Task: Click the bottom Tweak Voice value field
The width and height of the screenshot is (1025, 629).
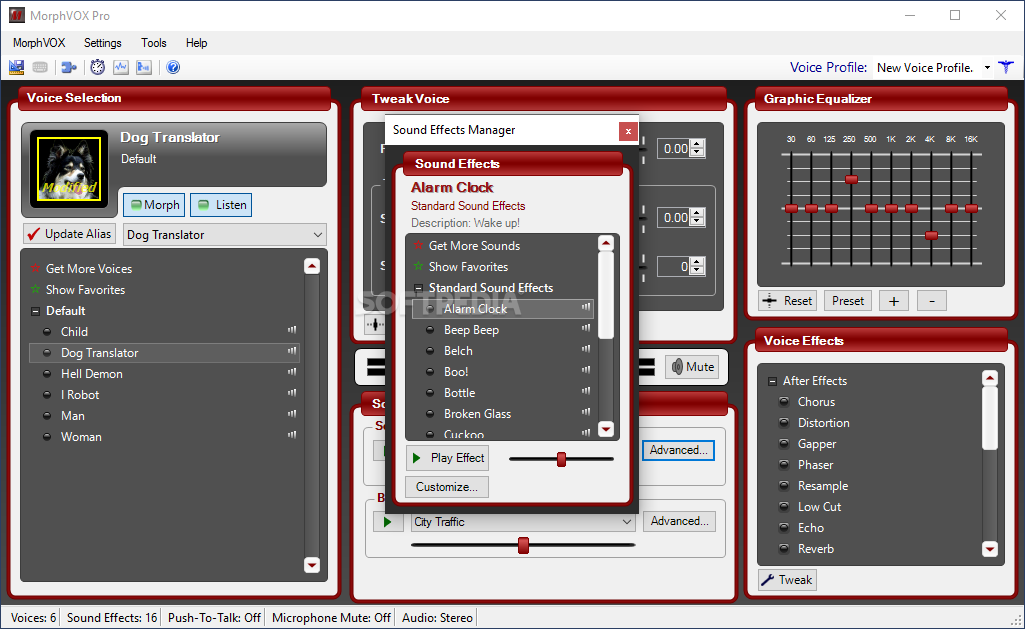Action: (674, 266)
